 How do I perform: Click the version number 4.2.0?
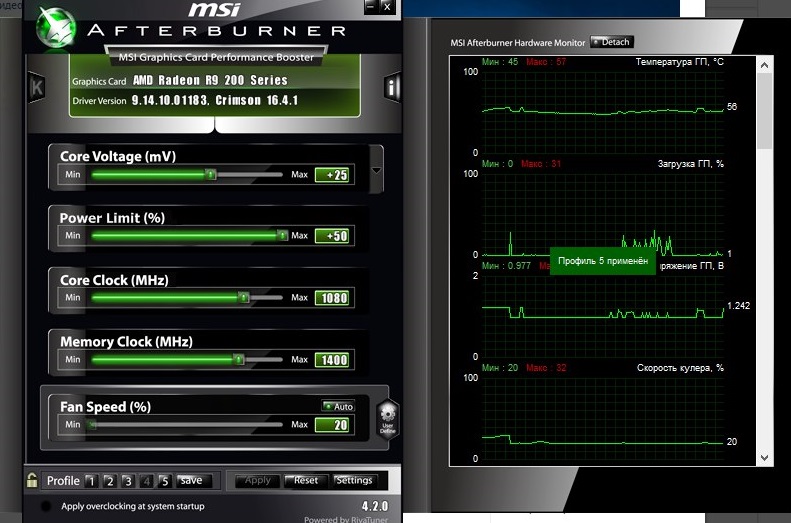coord(375,506)
